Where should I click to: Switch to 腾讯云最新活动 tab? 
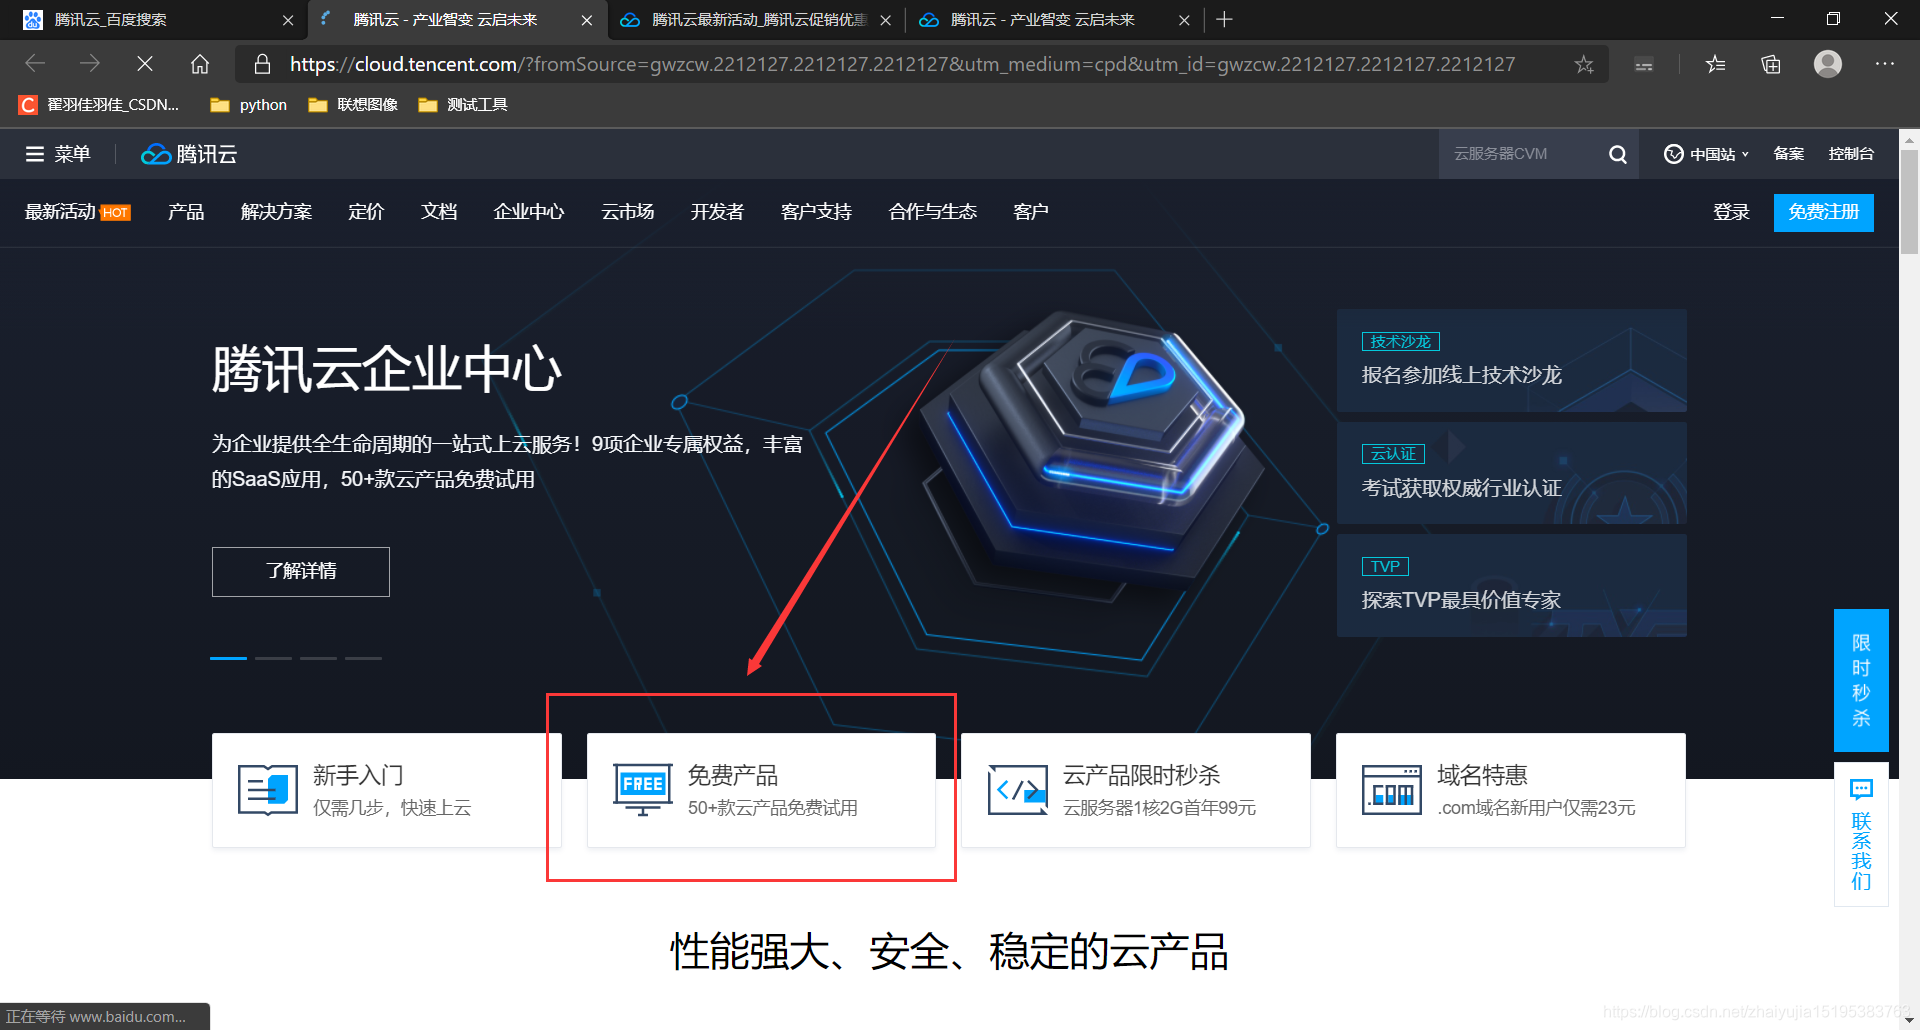point(756,20)
